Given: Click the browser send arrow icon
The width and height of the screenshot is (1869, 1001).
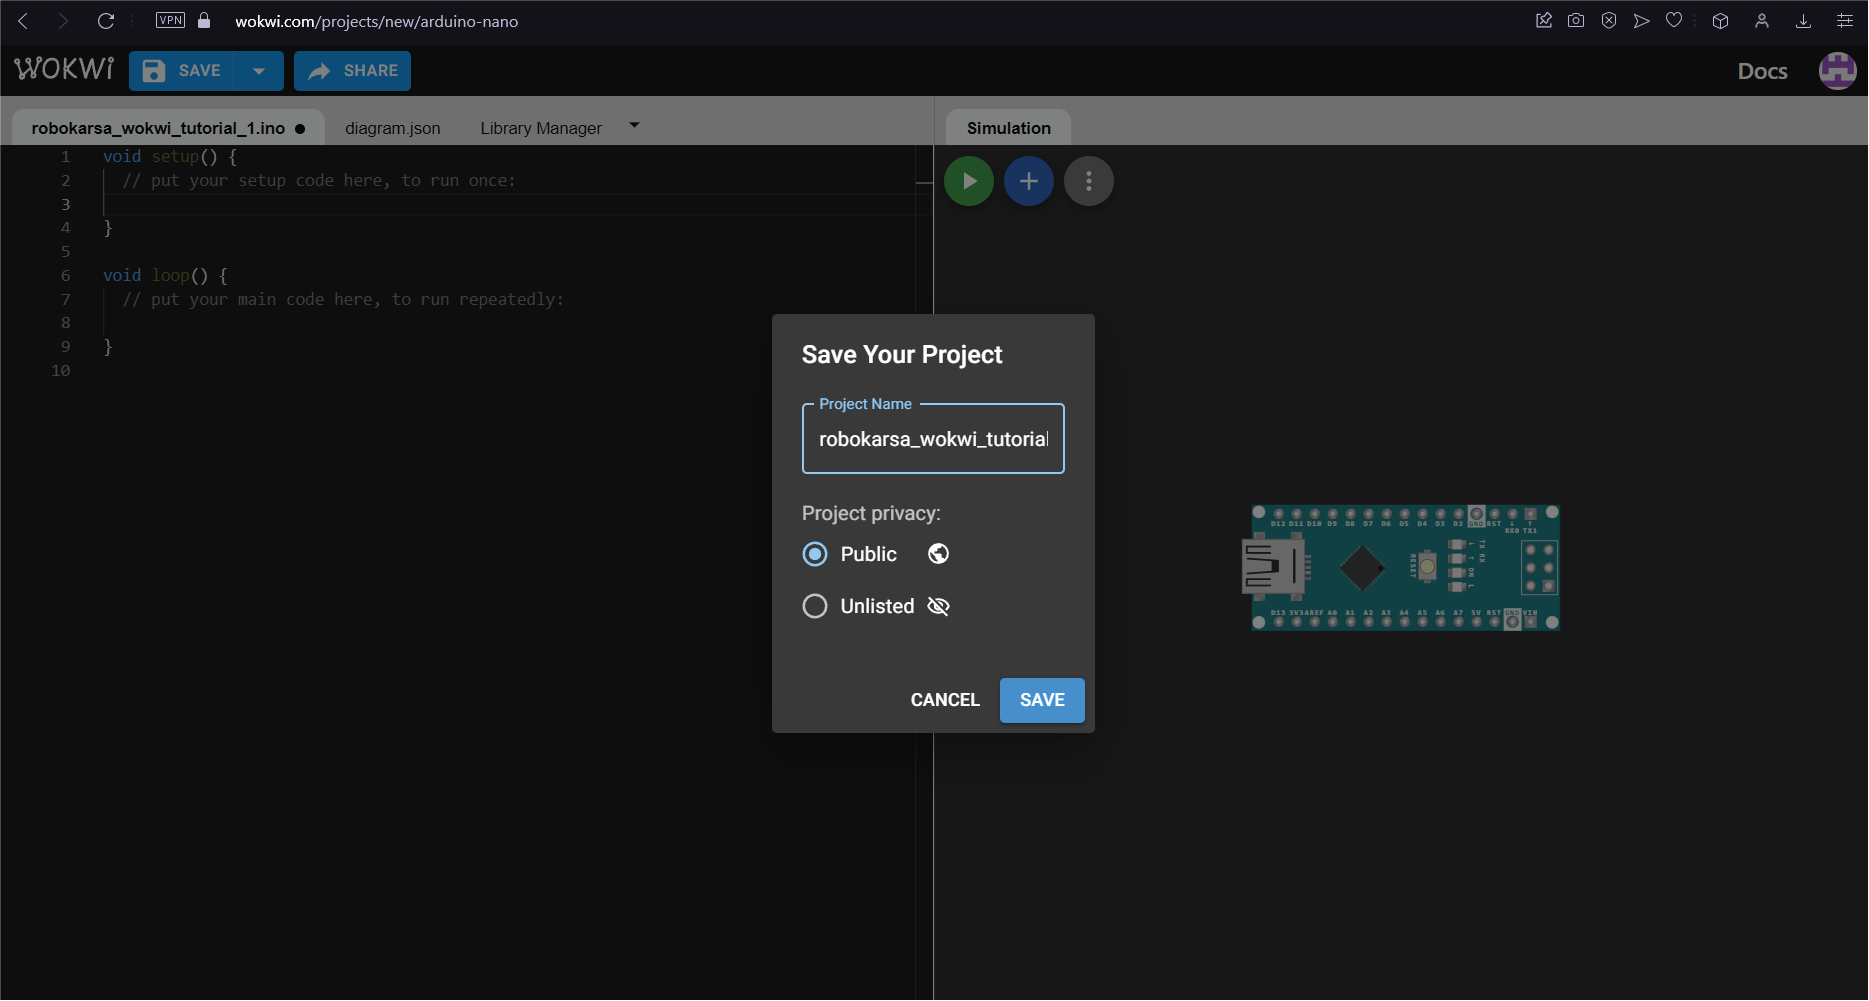Looking at the screenshot, I should click(x=1641, y=20).
